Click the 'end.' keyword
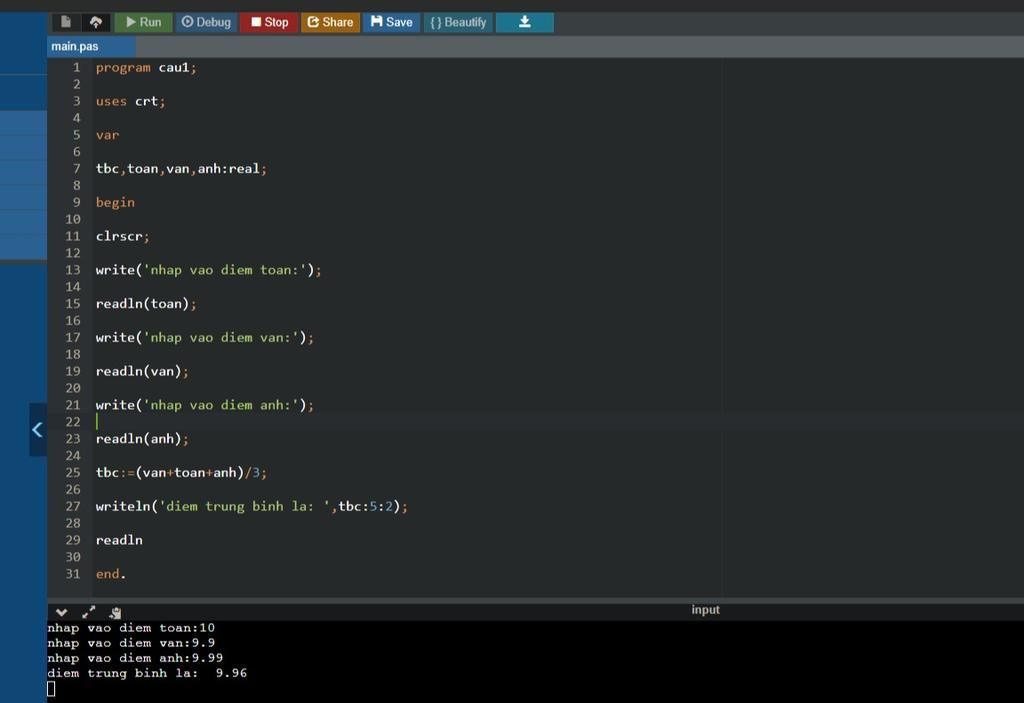 [110, 574]
